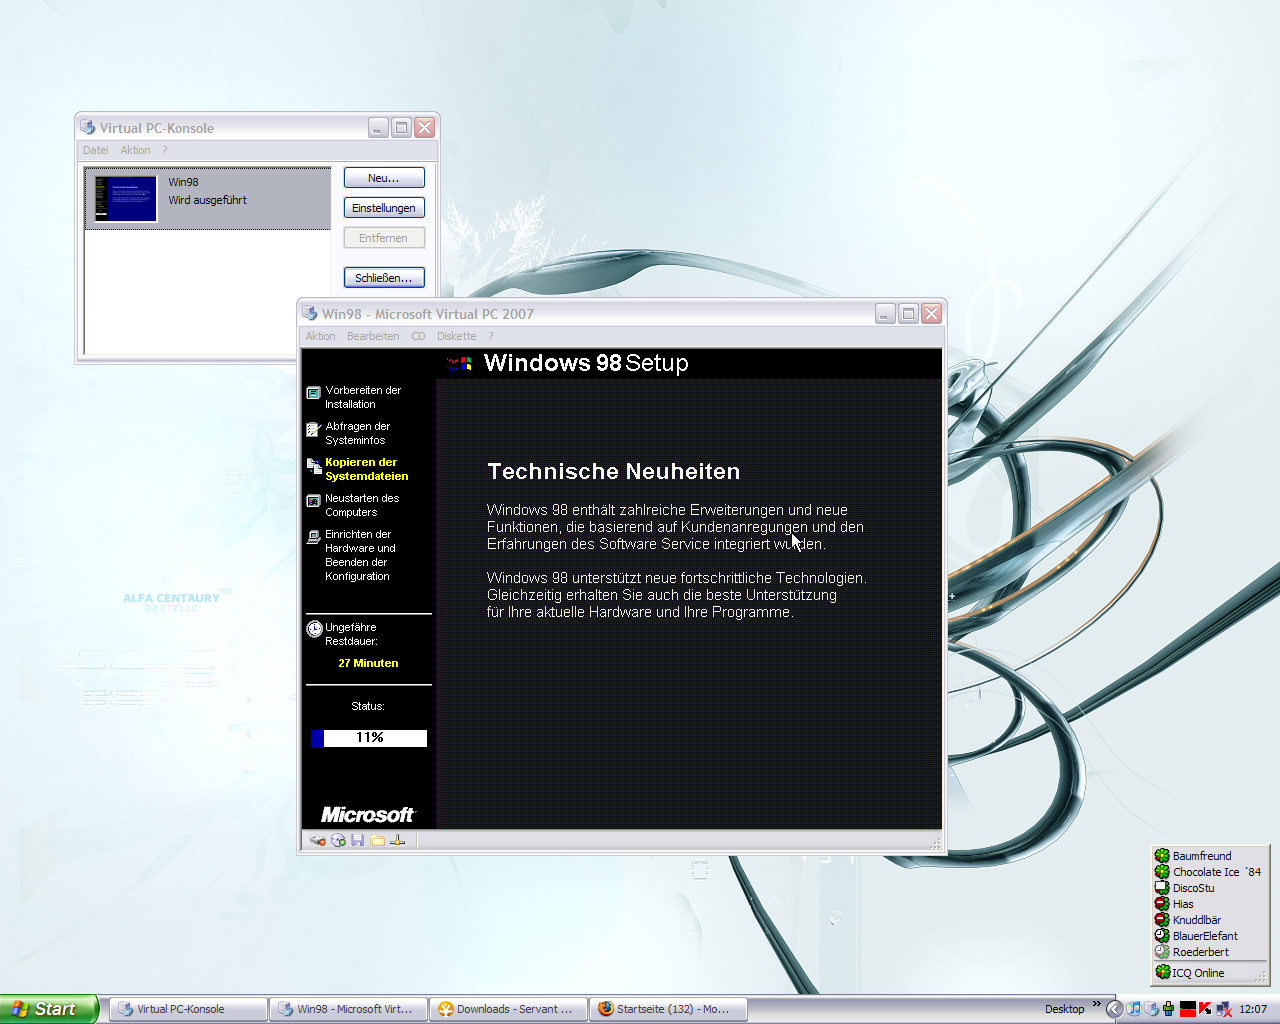Click the Technische Neuheiten heading

(x=614, y=471)
